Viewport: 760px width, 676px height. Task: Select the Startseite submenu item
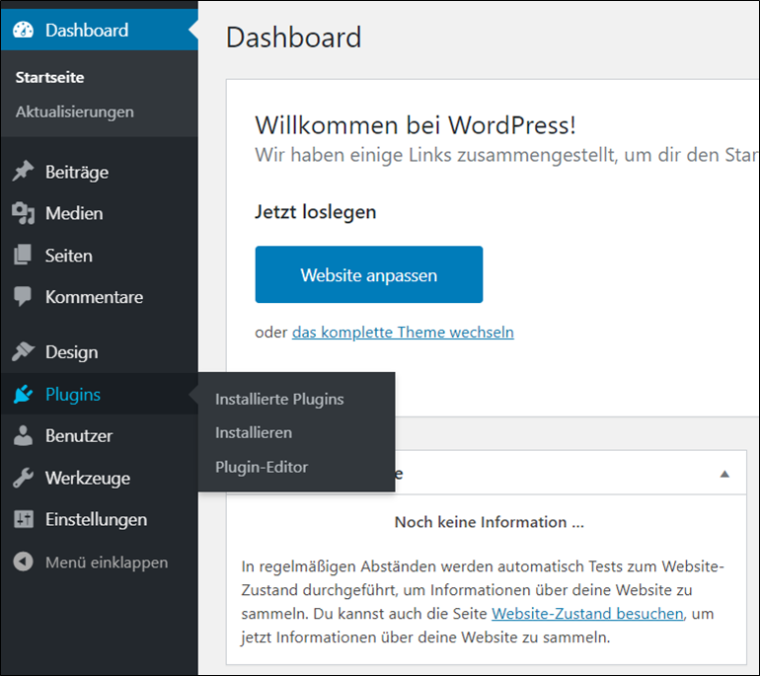click(49, 77)
